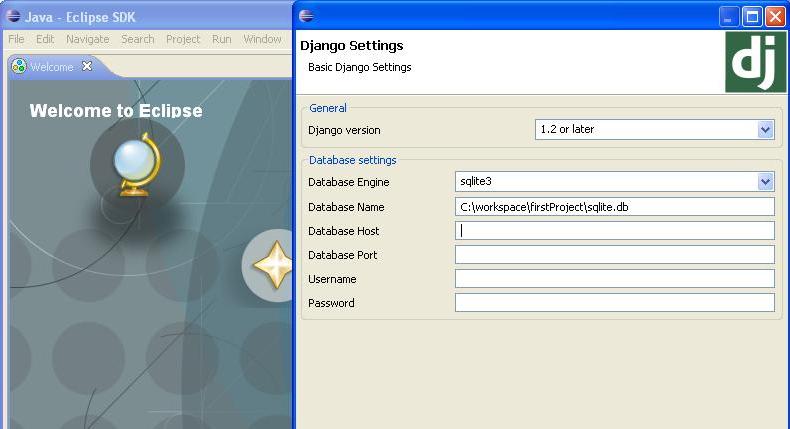Click the Eclipse icon in Django Settings title bar
790x429 pixels.
click(306, 16)
